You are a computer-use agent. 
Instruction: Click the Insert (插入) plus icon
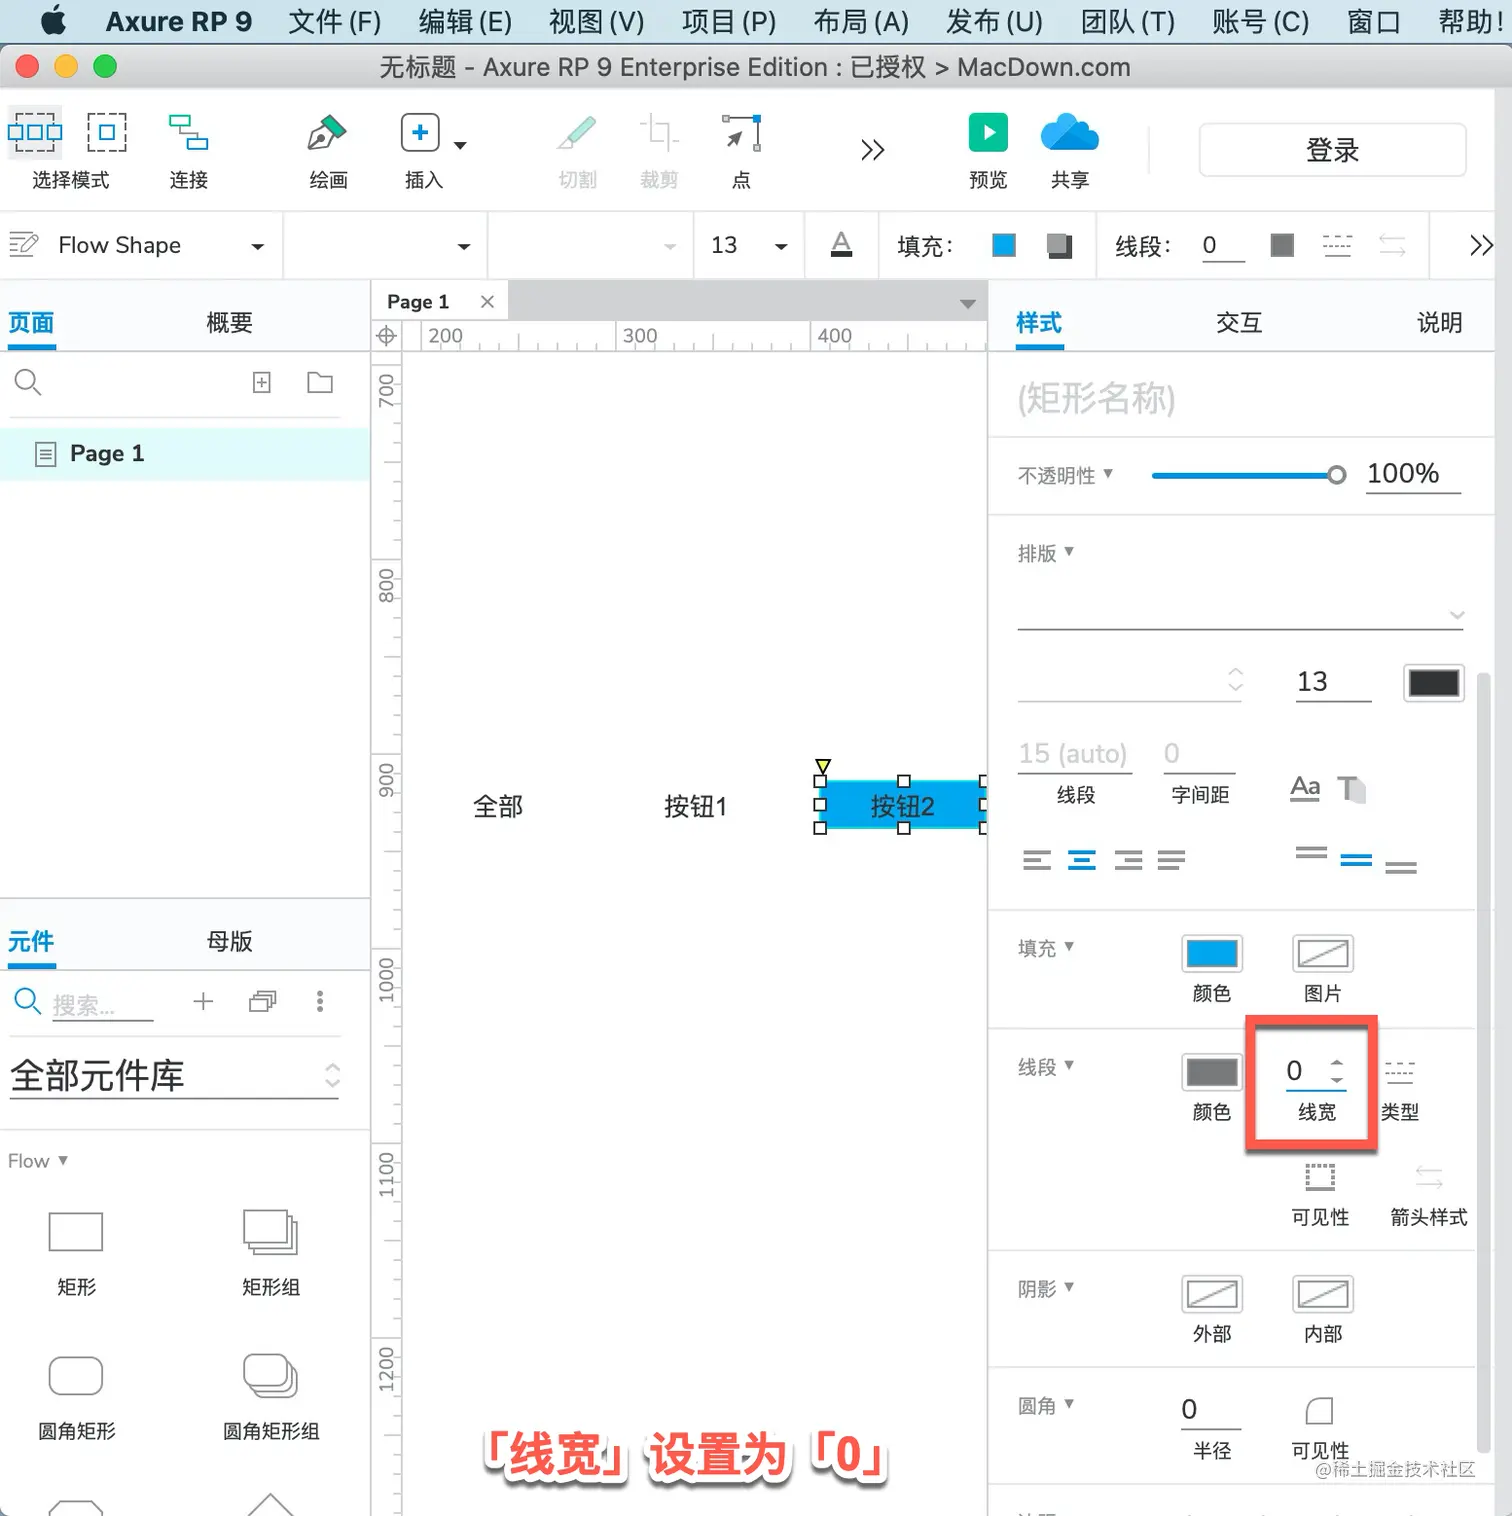point(420,132)
